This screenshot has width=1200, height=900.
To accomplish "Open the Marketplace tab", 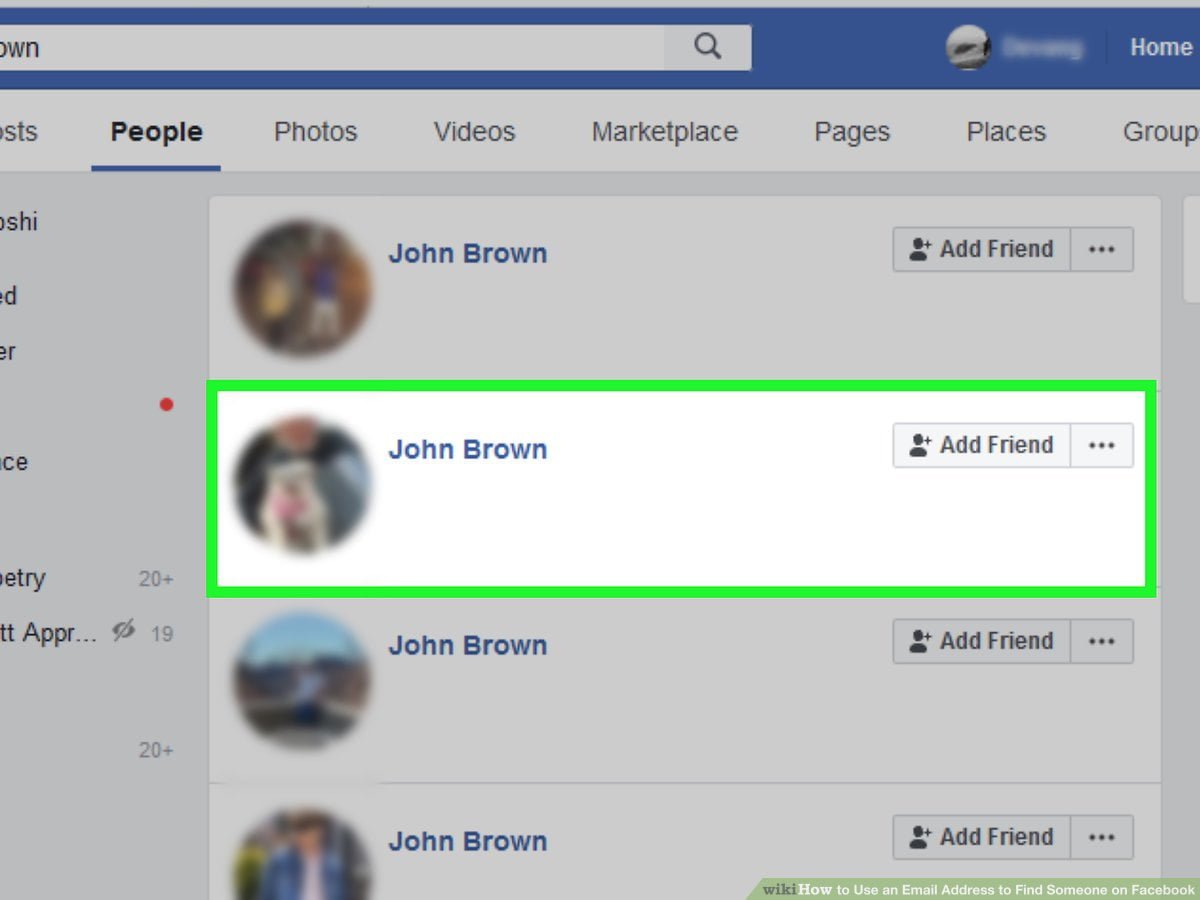I will click(665, 131).
